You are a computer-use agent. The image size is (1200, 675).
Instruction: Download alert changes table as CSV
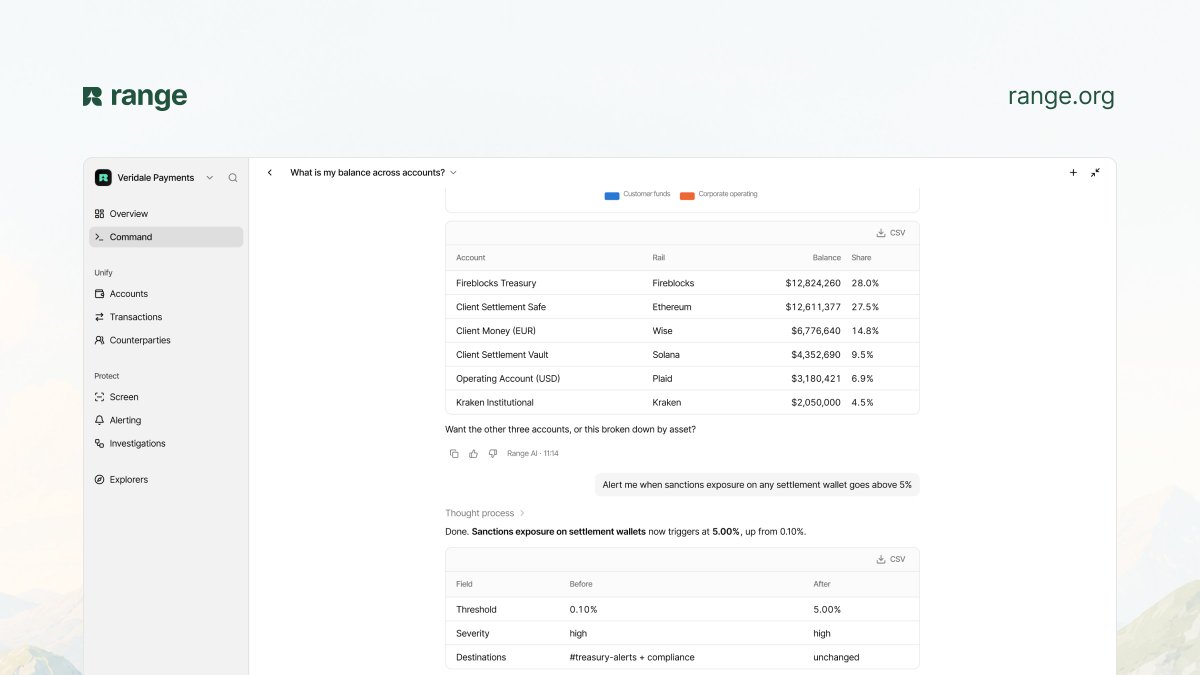pos(890,559)
